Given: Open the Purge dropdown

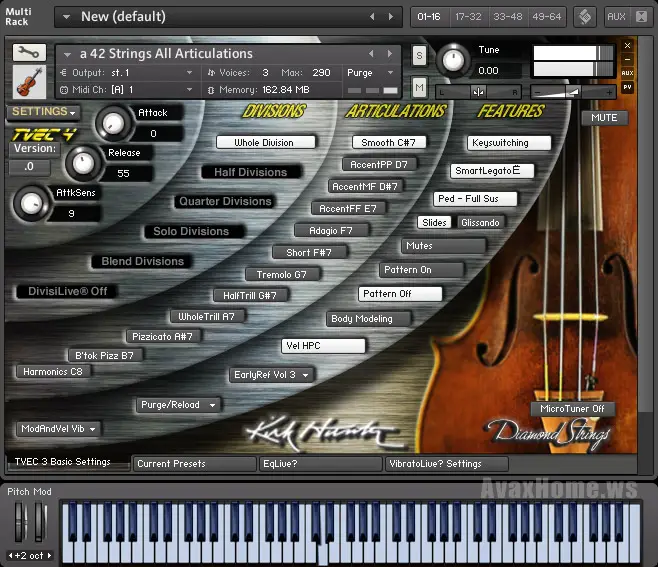Looking at the screenshot, I should (x=370, y=73).
